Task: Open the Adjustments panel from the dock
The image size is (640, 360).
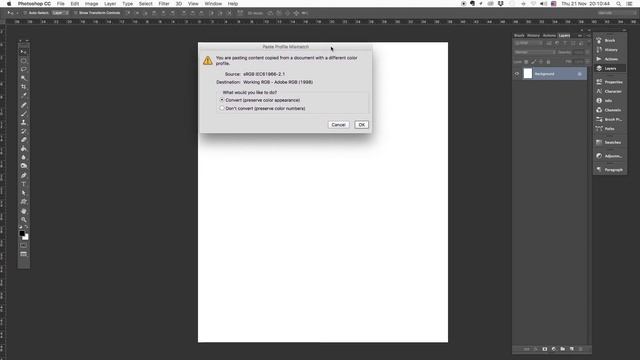Action: (x=609, y=156)
